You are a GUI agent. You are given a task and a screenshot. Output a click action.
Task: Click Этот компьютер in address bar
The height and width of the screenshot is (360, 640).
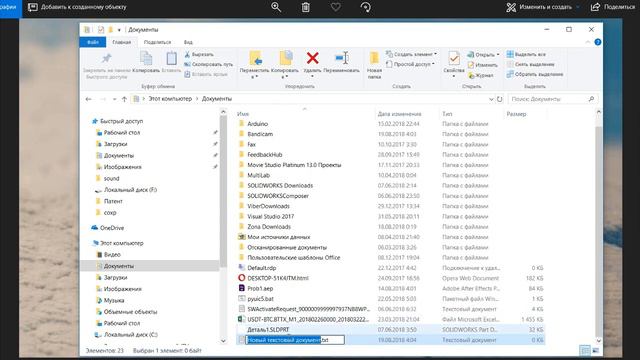170,99
